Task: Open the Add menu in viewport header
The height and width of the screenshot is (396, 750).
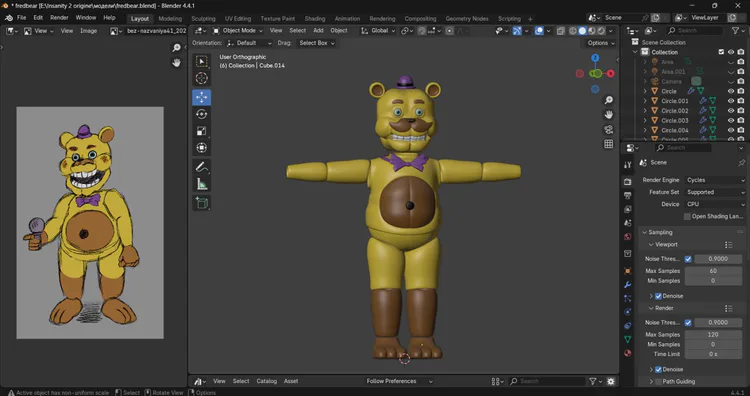Action: tap(318, 31)
